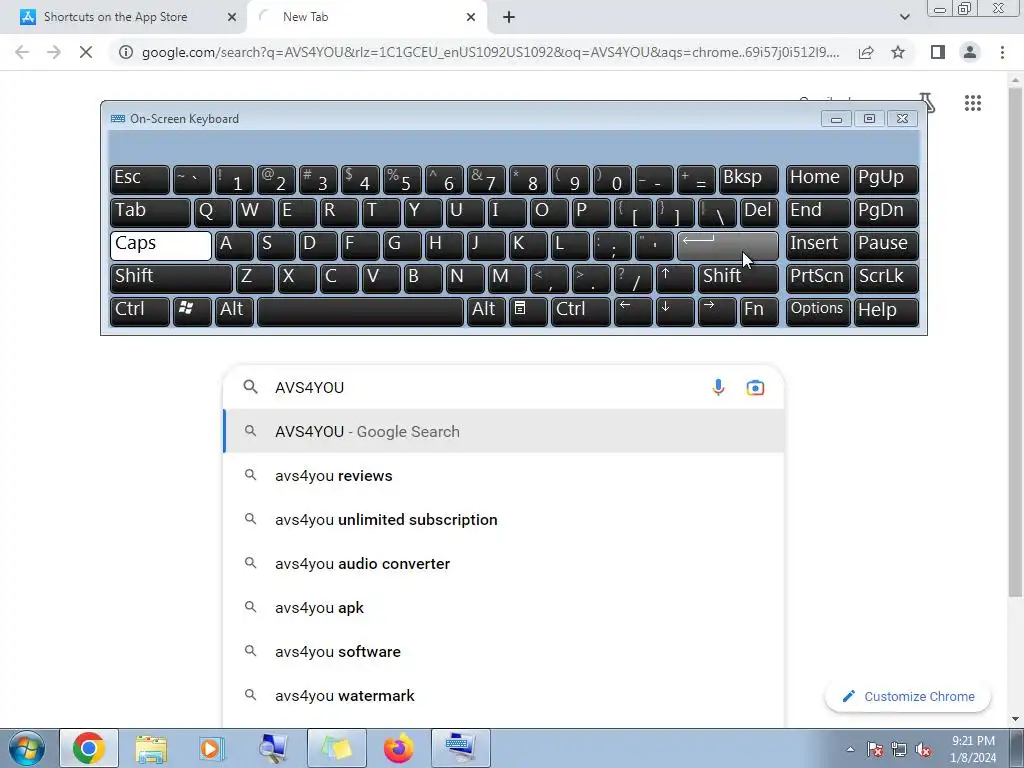Open Windows Explorer folder in the taskbar
1024x768 pixels.
click(151, 748)
